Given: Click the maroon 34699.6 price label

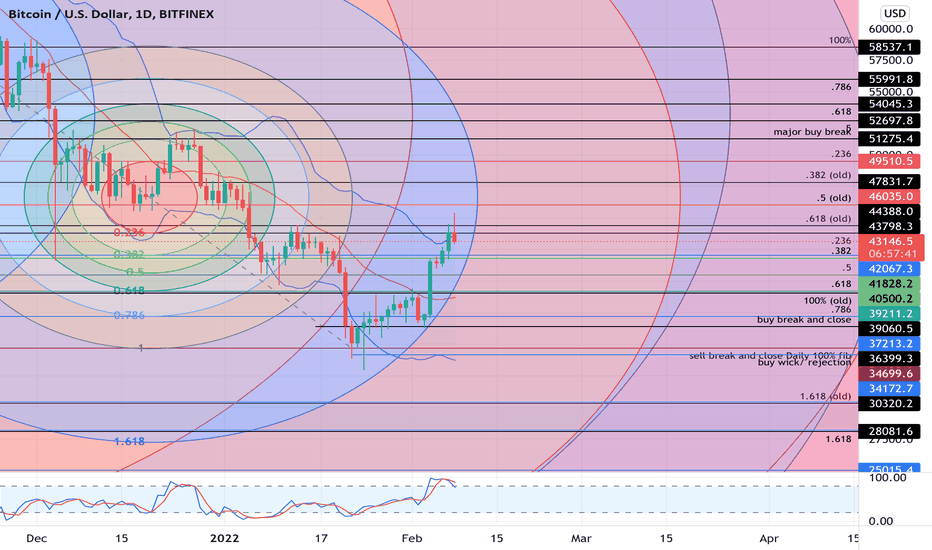Looking at the screenshot, I should click(889, 373).
